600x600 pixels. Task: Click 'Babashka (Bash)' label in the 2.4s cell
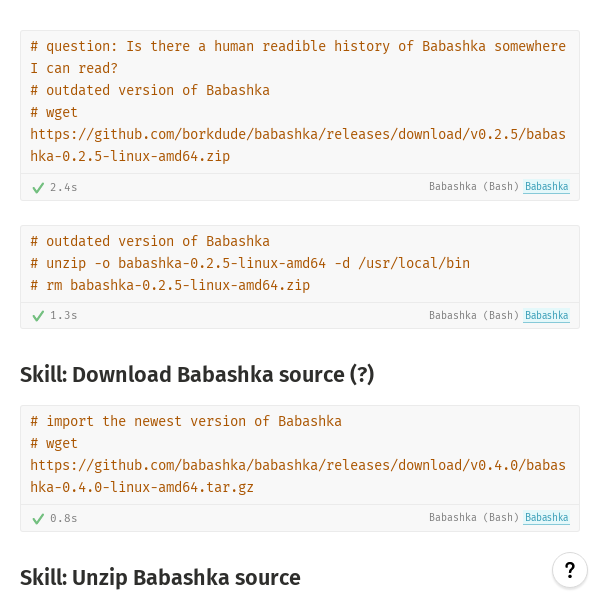[474, 187]
